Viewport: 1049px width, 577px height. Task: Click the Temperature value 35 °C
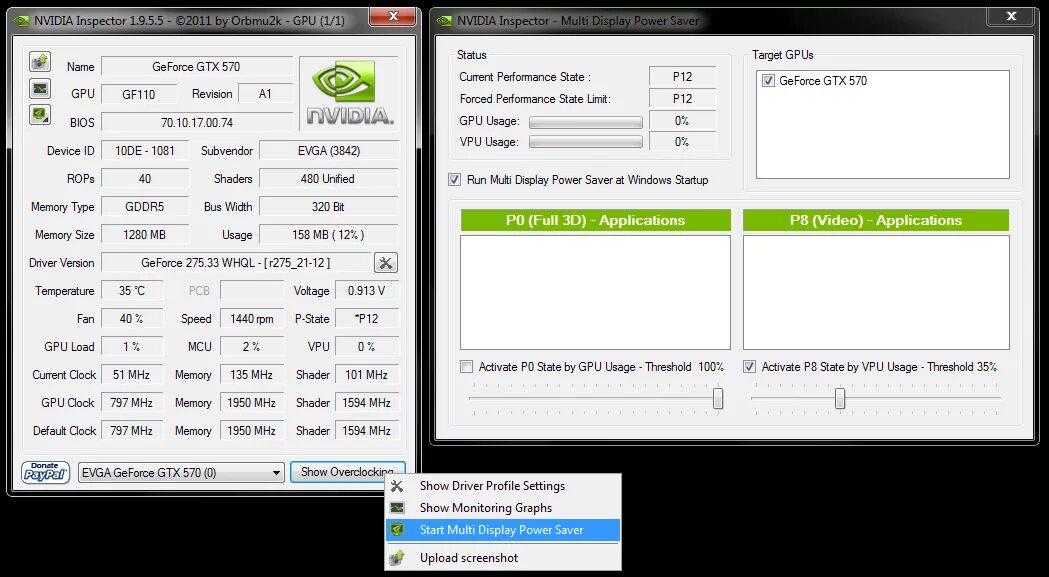click(132, 291)
